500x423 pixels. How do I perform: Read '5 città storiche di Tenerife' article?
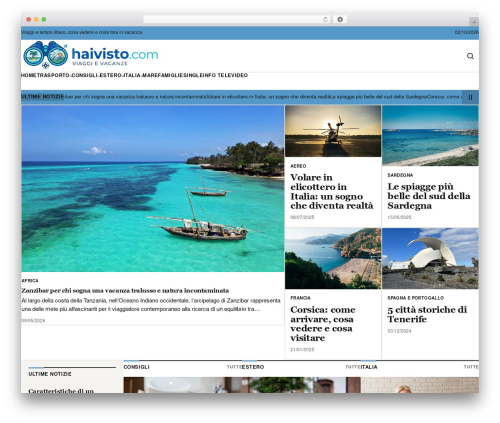[x=427, y=314]
